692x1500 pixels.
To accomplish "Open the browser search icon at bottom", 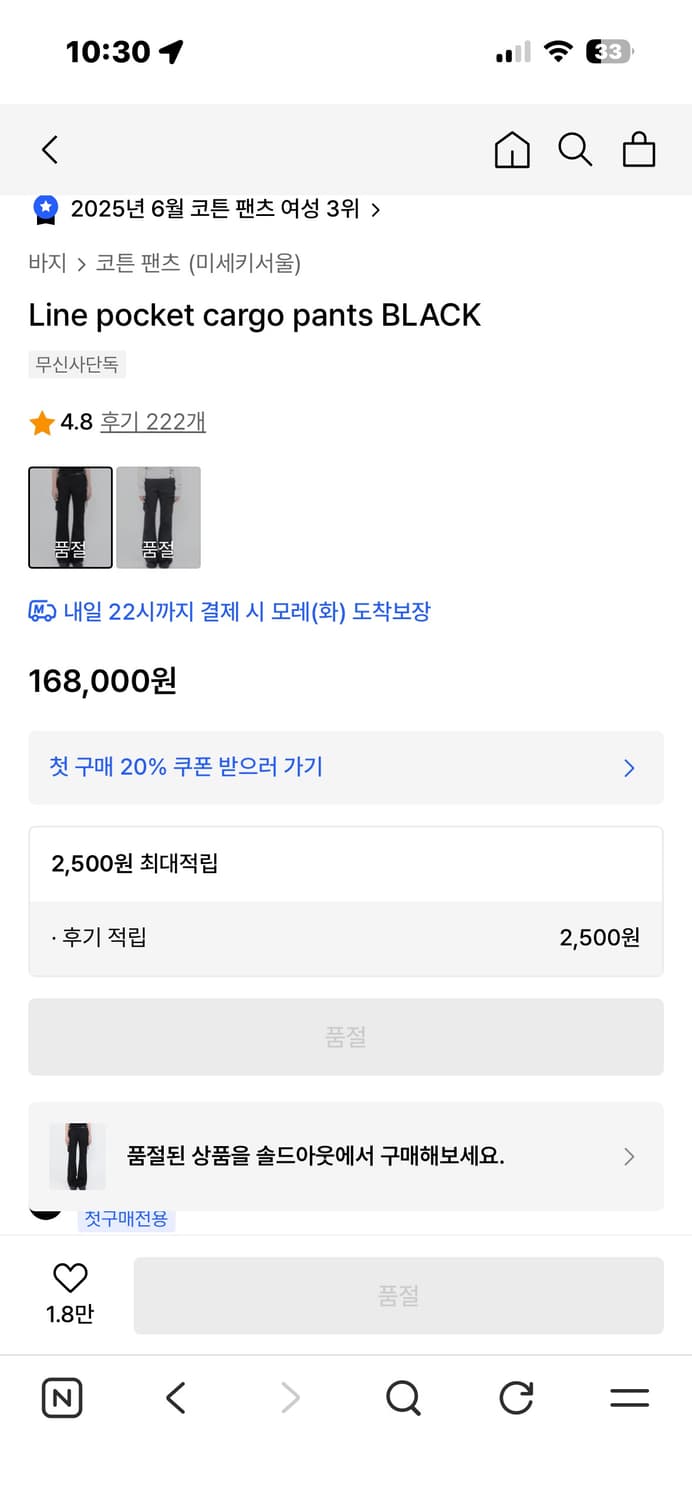I will (402, 1398).
